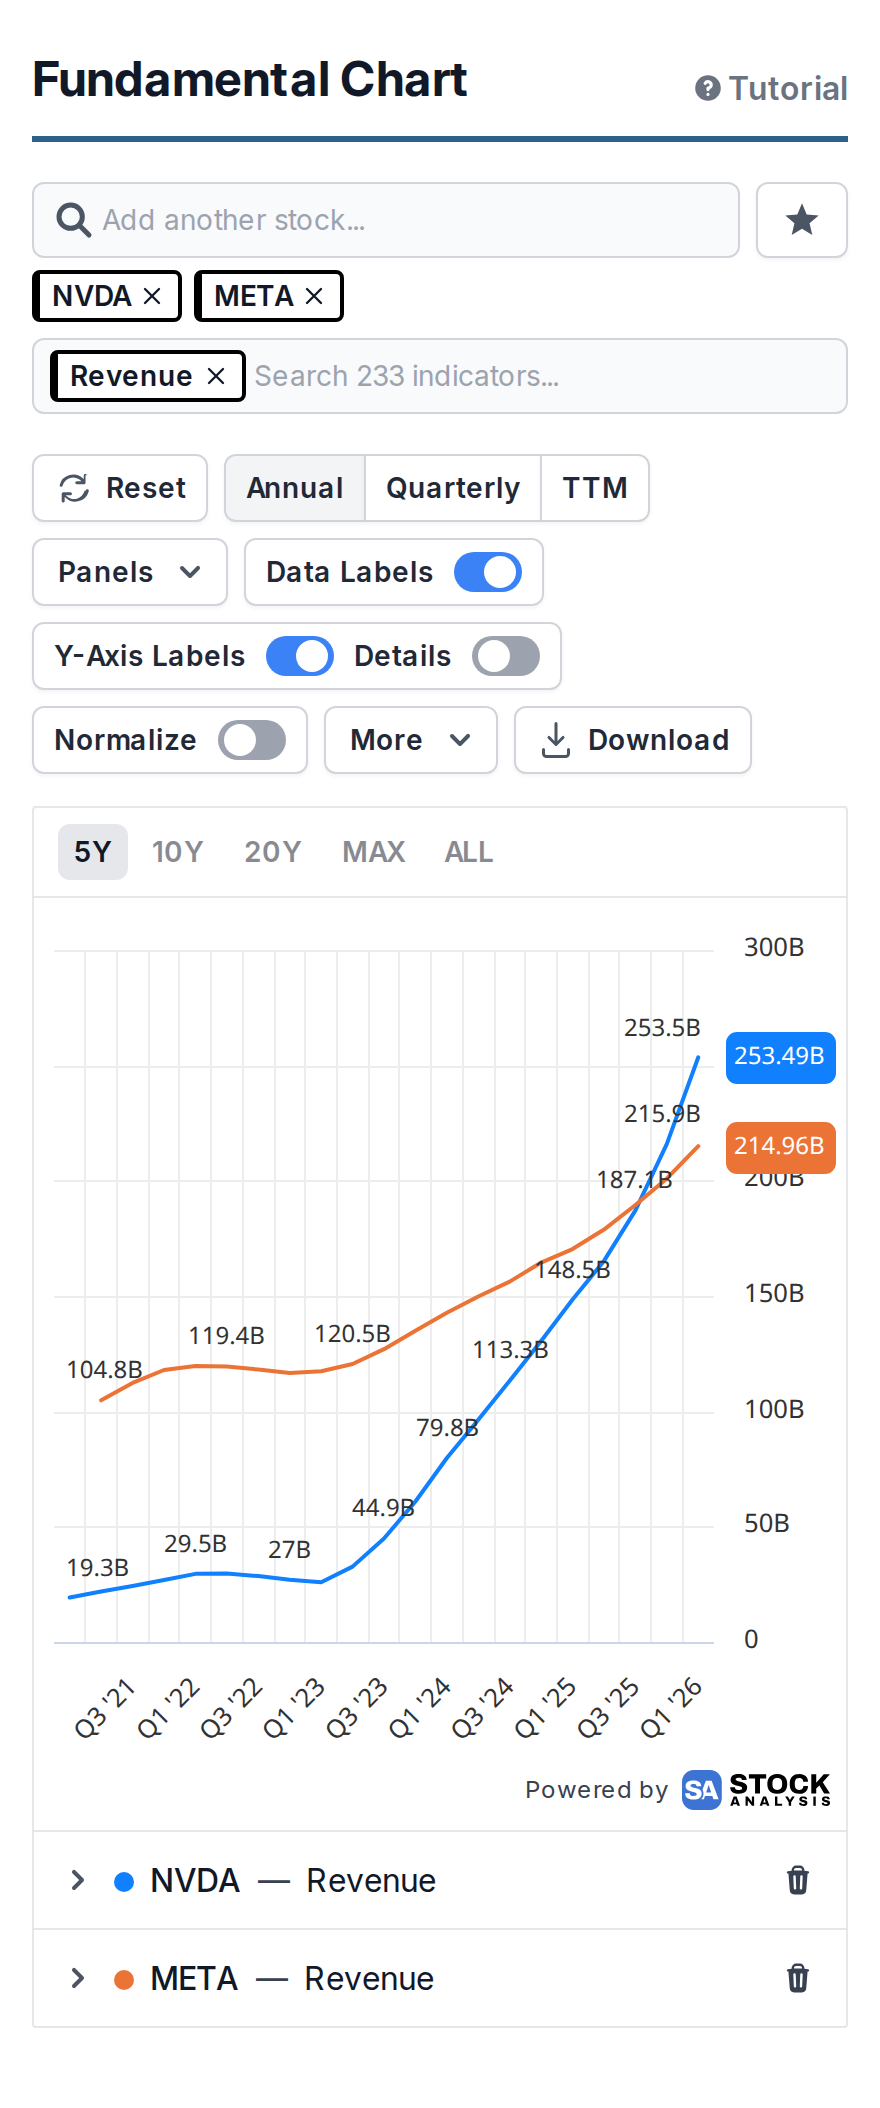This screenshot has height=2108, width=880.
Task: Select the Annual period tab
Action: tap(295, 488)
